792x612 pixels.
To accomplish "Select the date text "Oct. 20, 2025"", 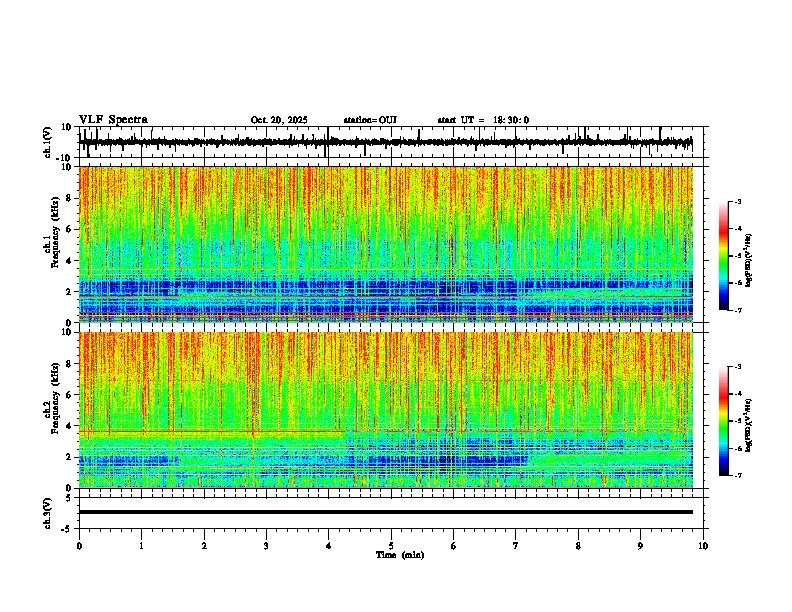I will 279,120.
